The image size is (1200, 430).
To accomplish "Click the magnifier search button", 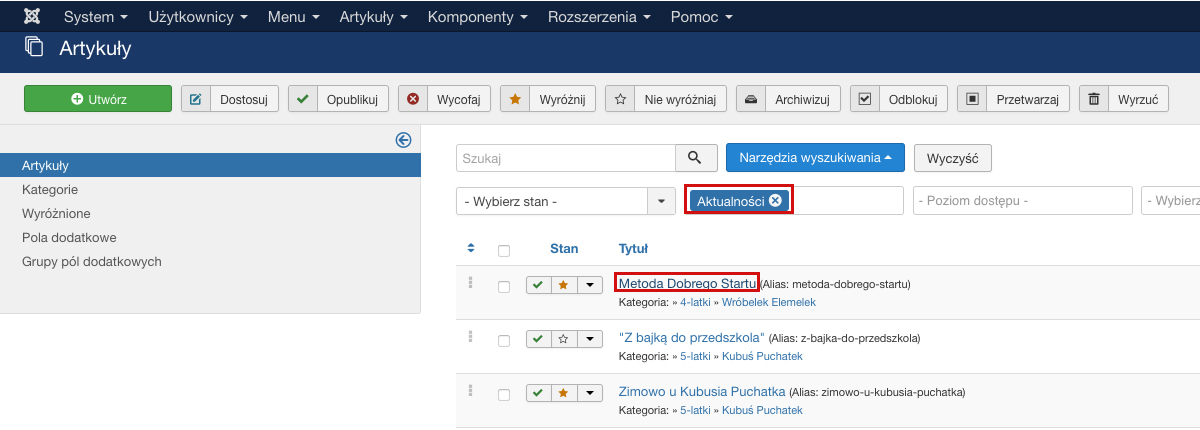I will 697,158.
